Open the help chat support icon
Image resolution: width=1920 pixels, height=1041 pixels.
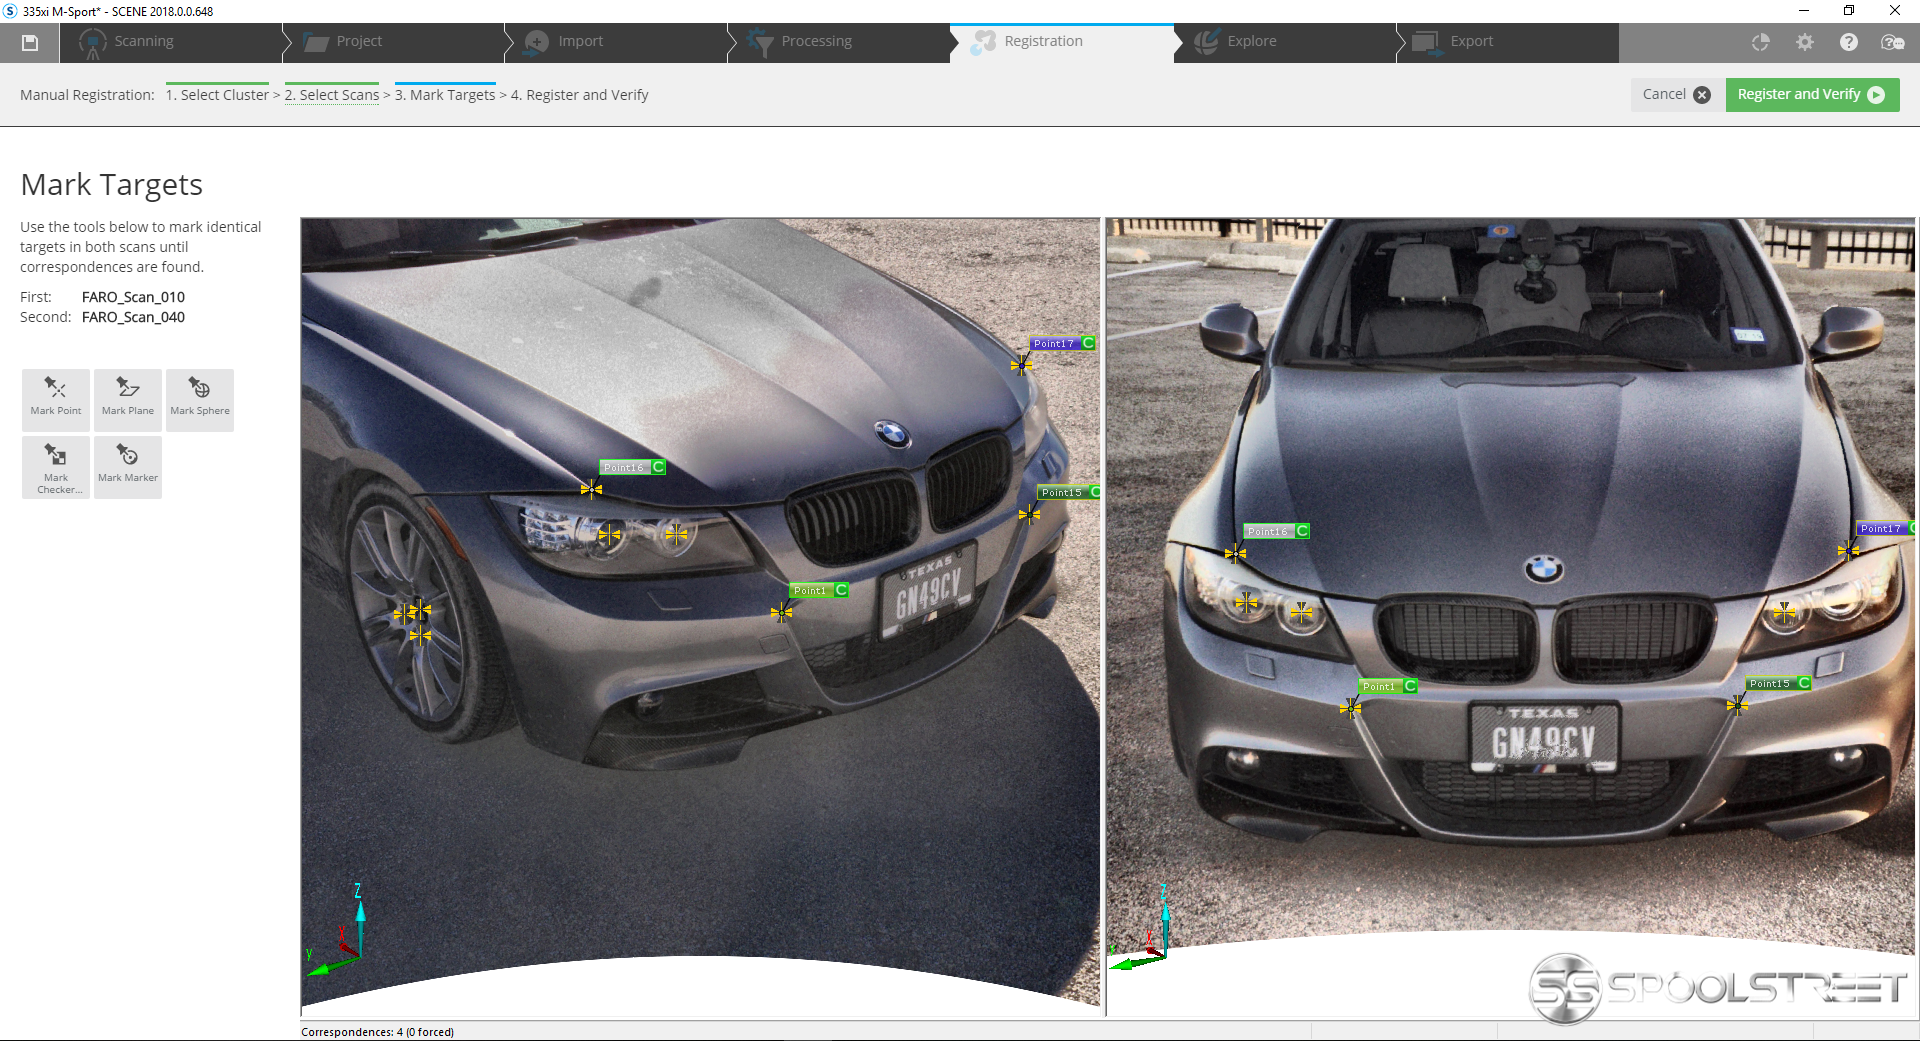point(1892,42)
